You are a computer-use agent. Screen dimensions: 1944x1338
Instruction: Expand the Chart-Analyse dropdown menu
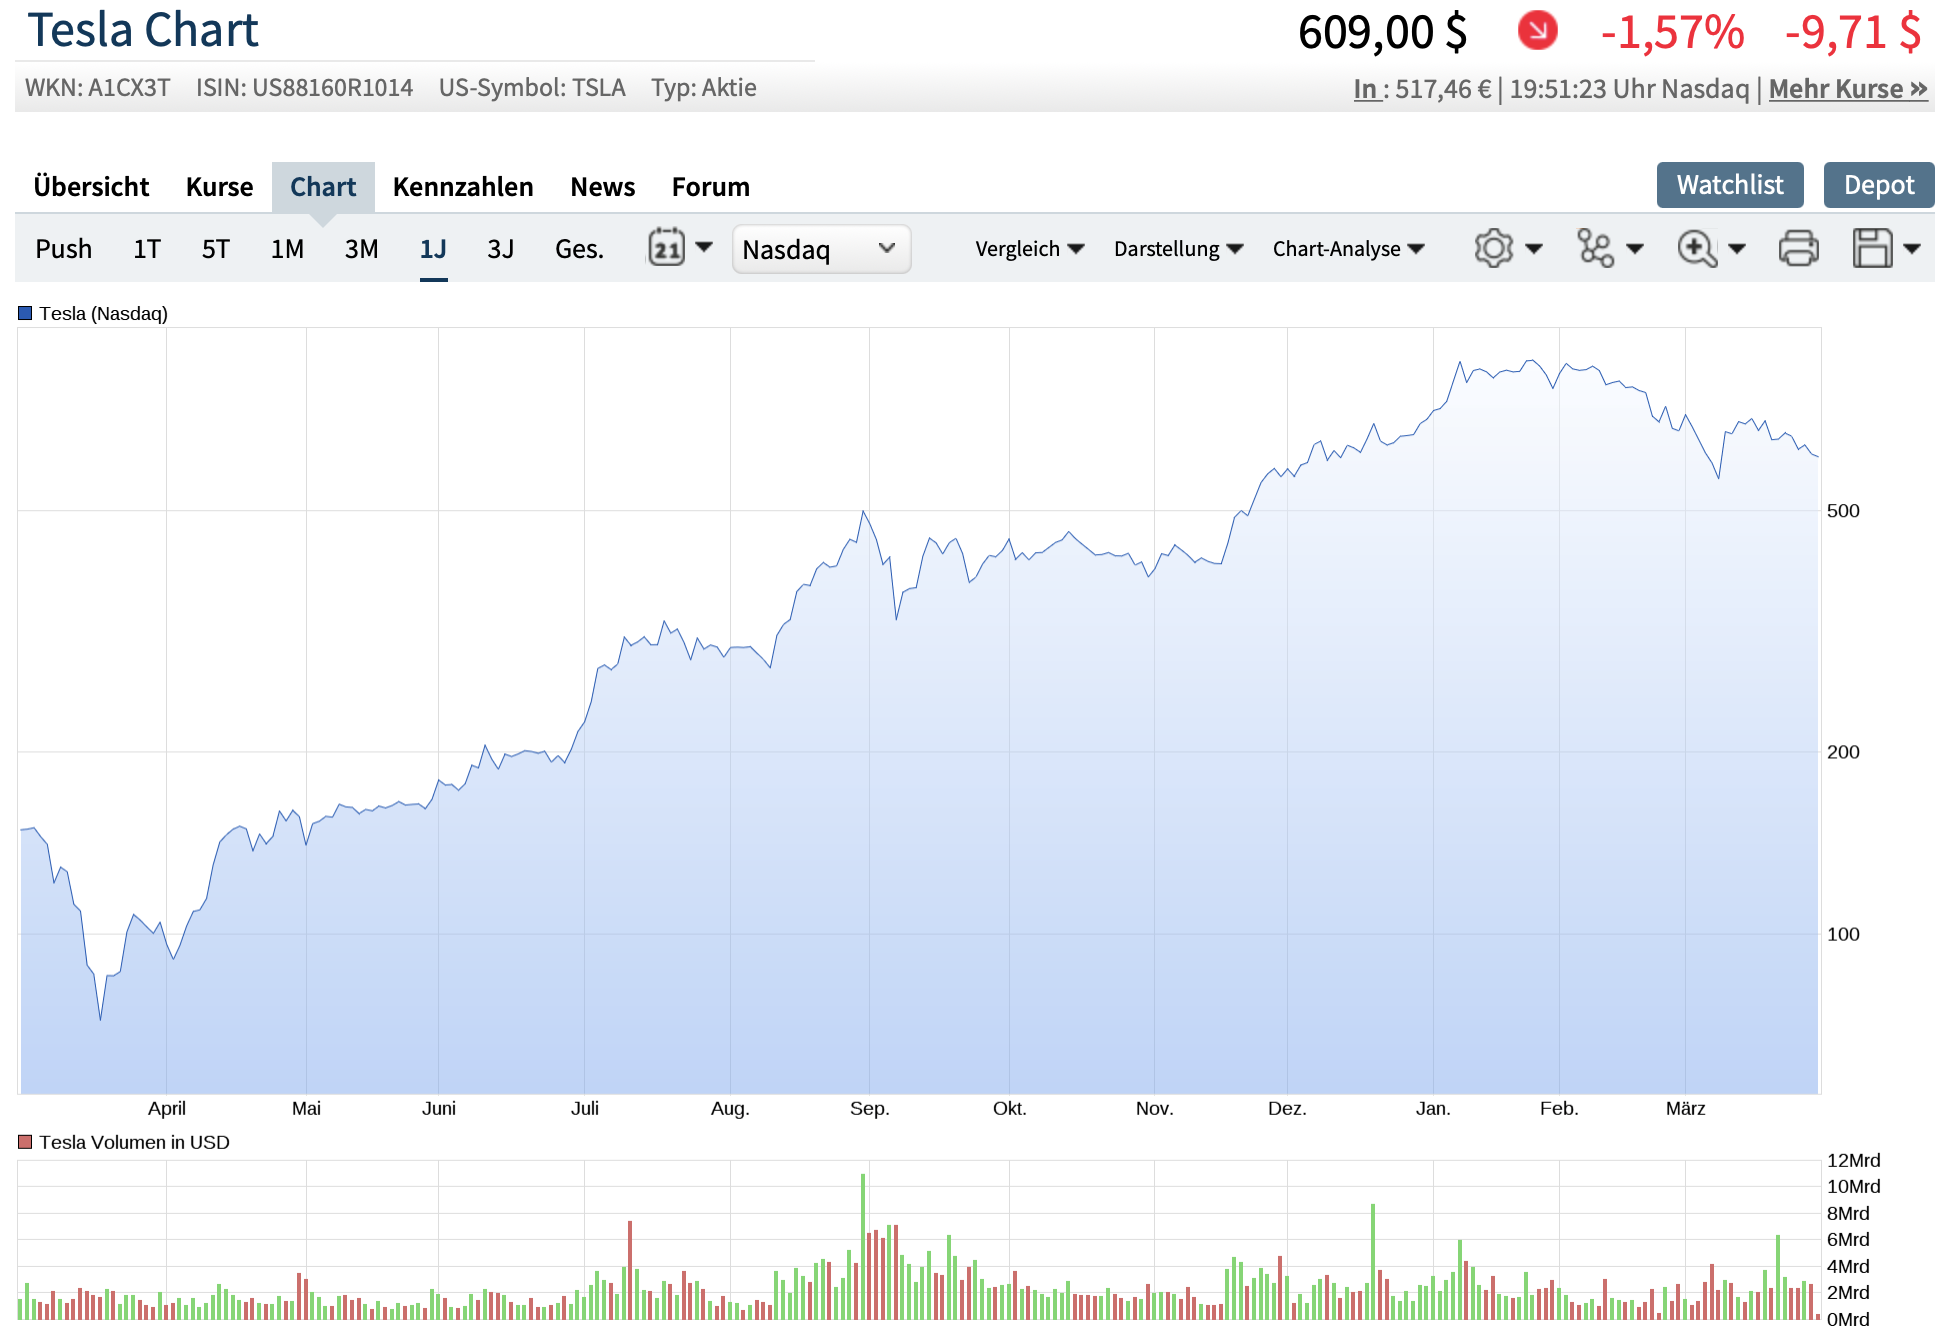(1347, 249)
